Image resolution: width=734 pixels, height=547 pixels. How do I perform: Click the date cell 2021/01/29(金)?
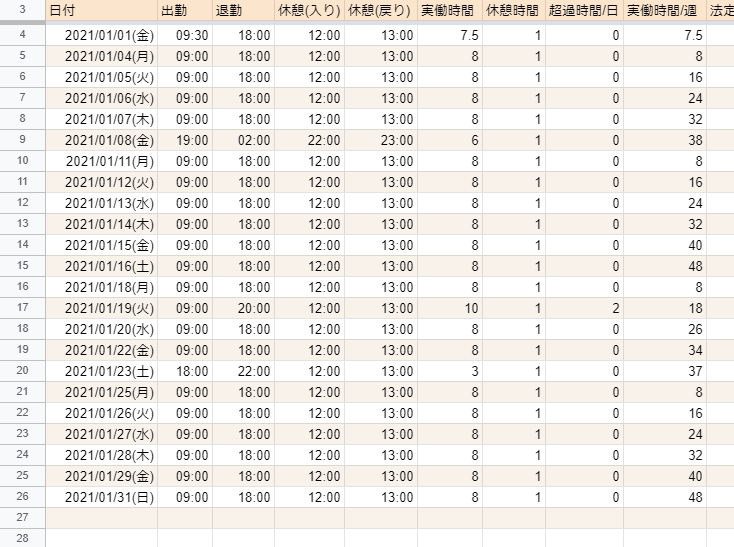click(101, 476)
